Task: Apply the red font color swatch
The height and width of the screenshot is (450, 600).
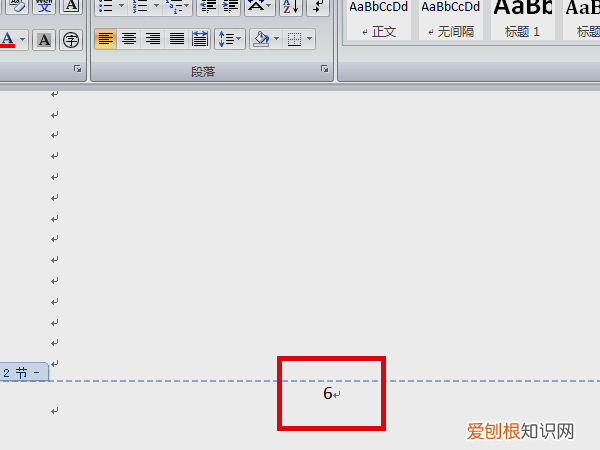Action: [x=7, y=40]
